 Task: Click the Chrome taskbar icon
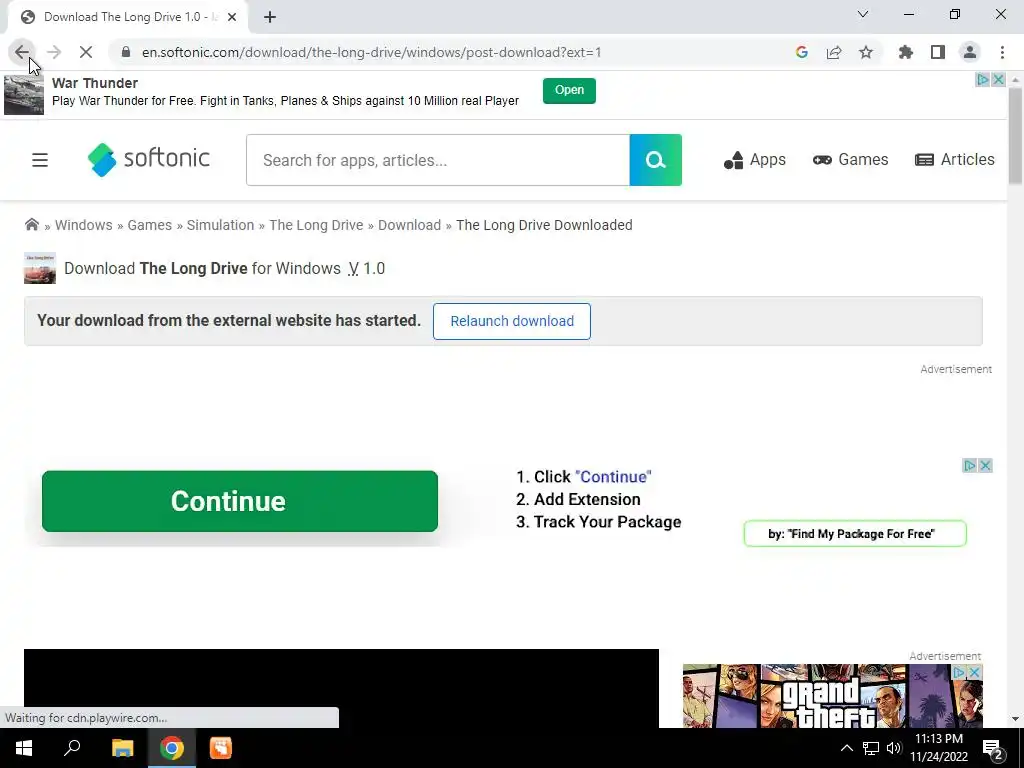(172, 748)
